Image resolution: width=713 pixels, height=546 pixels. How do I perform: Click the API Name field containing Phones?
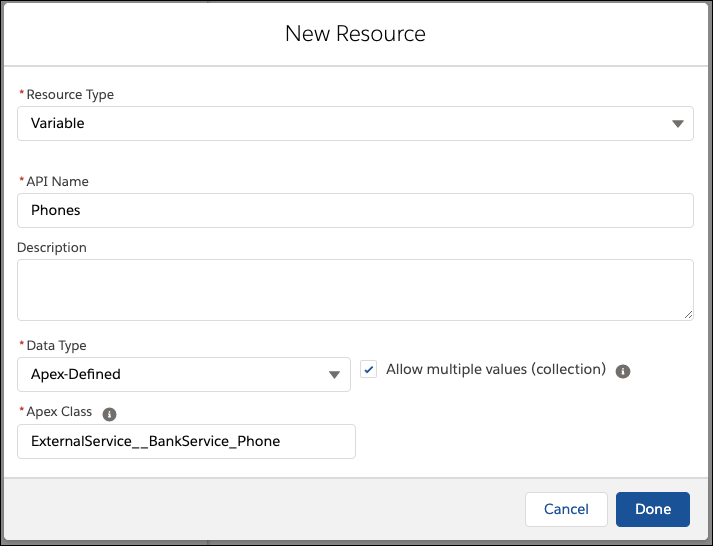point(355,210)
